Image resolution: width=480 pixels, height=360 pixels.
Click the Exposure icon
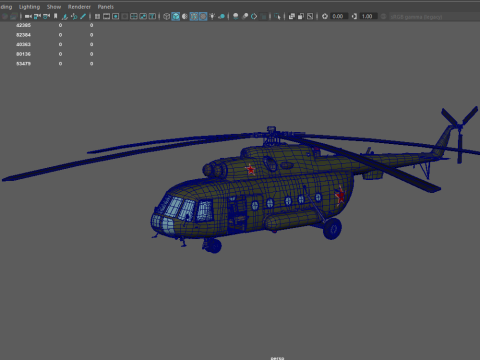(x=325, y=16)
